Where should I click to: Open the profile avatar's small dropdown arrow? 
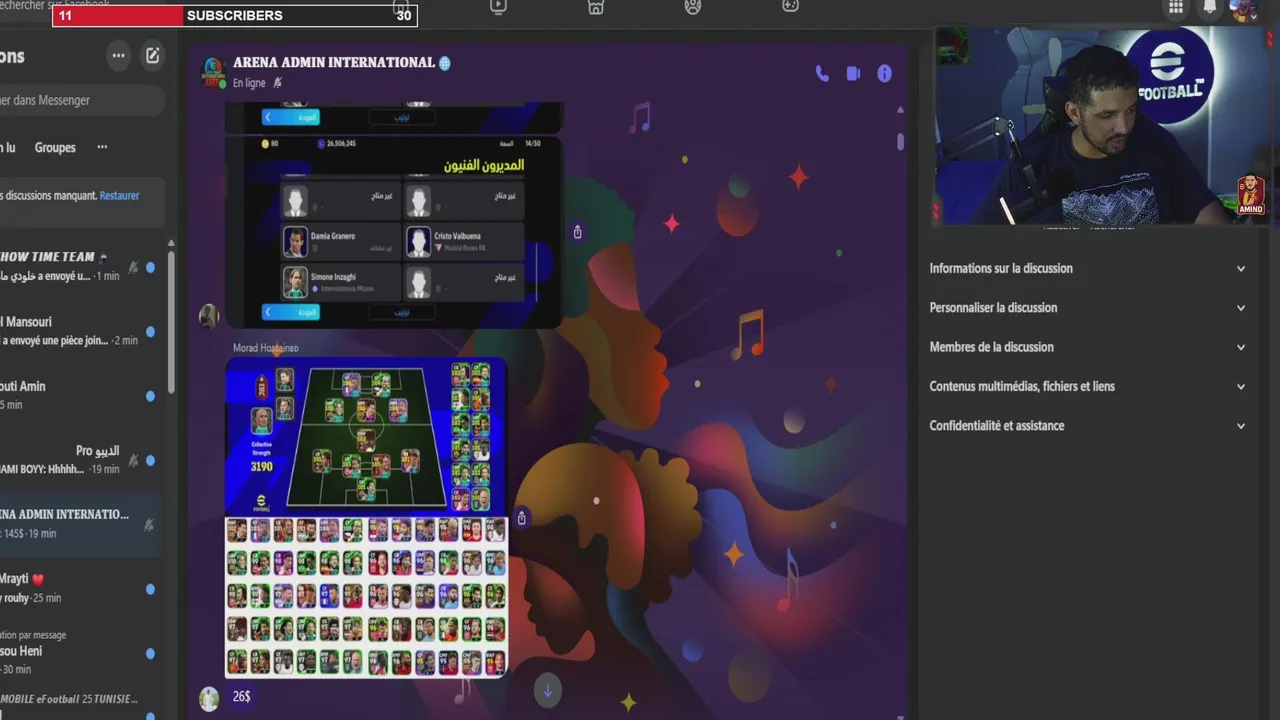pyautogui.click(x=1252, y=18)
